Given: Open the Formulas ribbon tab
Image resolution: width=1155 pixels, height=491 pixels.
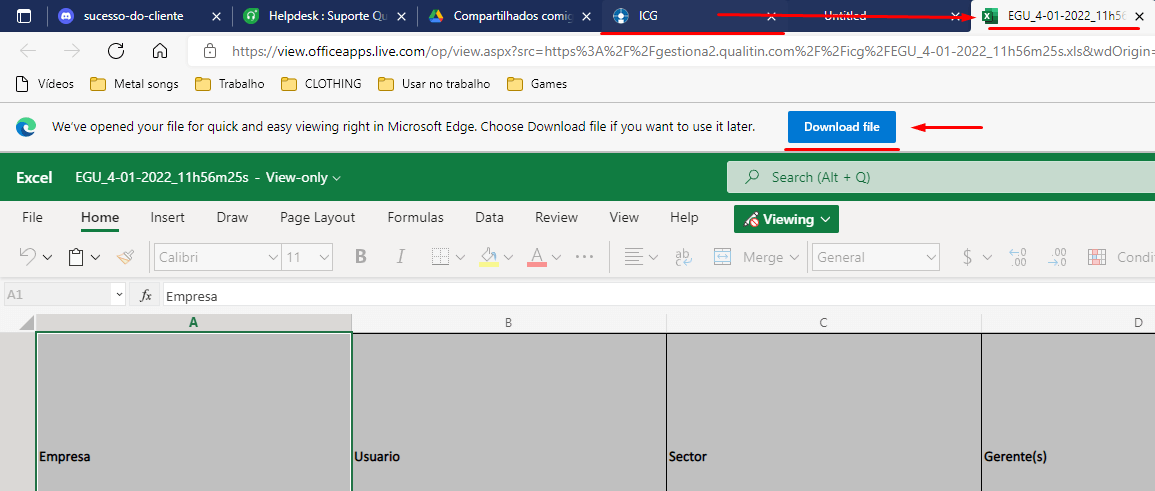Looking at the screenshot, I should tap(415, 217).
